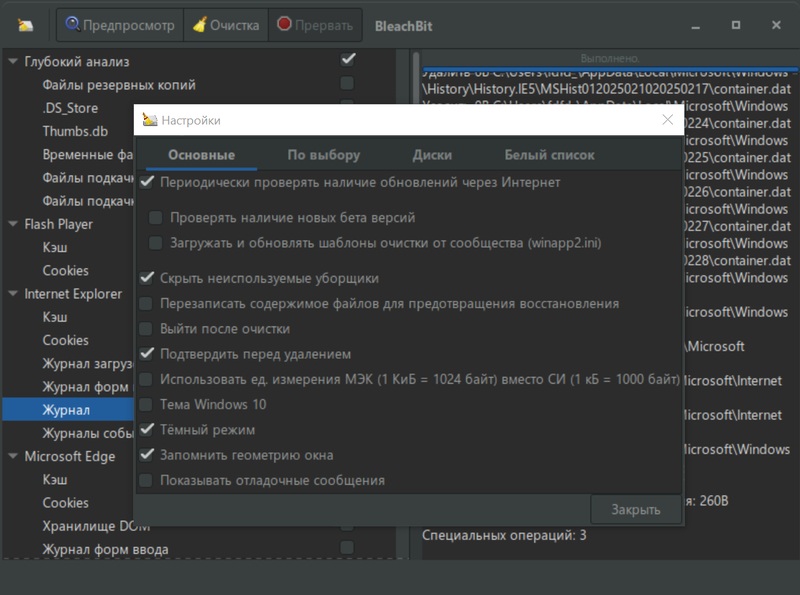Collapse the Microsoft Edge tree group
The height and width of the screenshot is (595, 800).
(13, 457)
